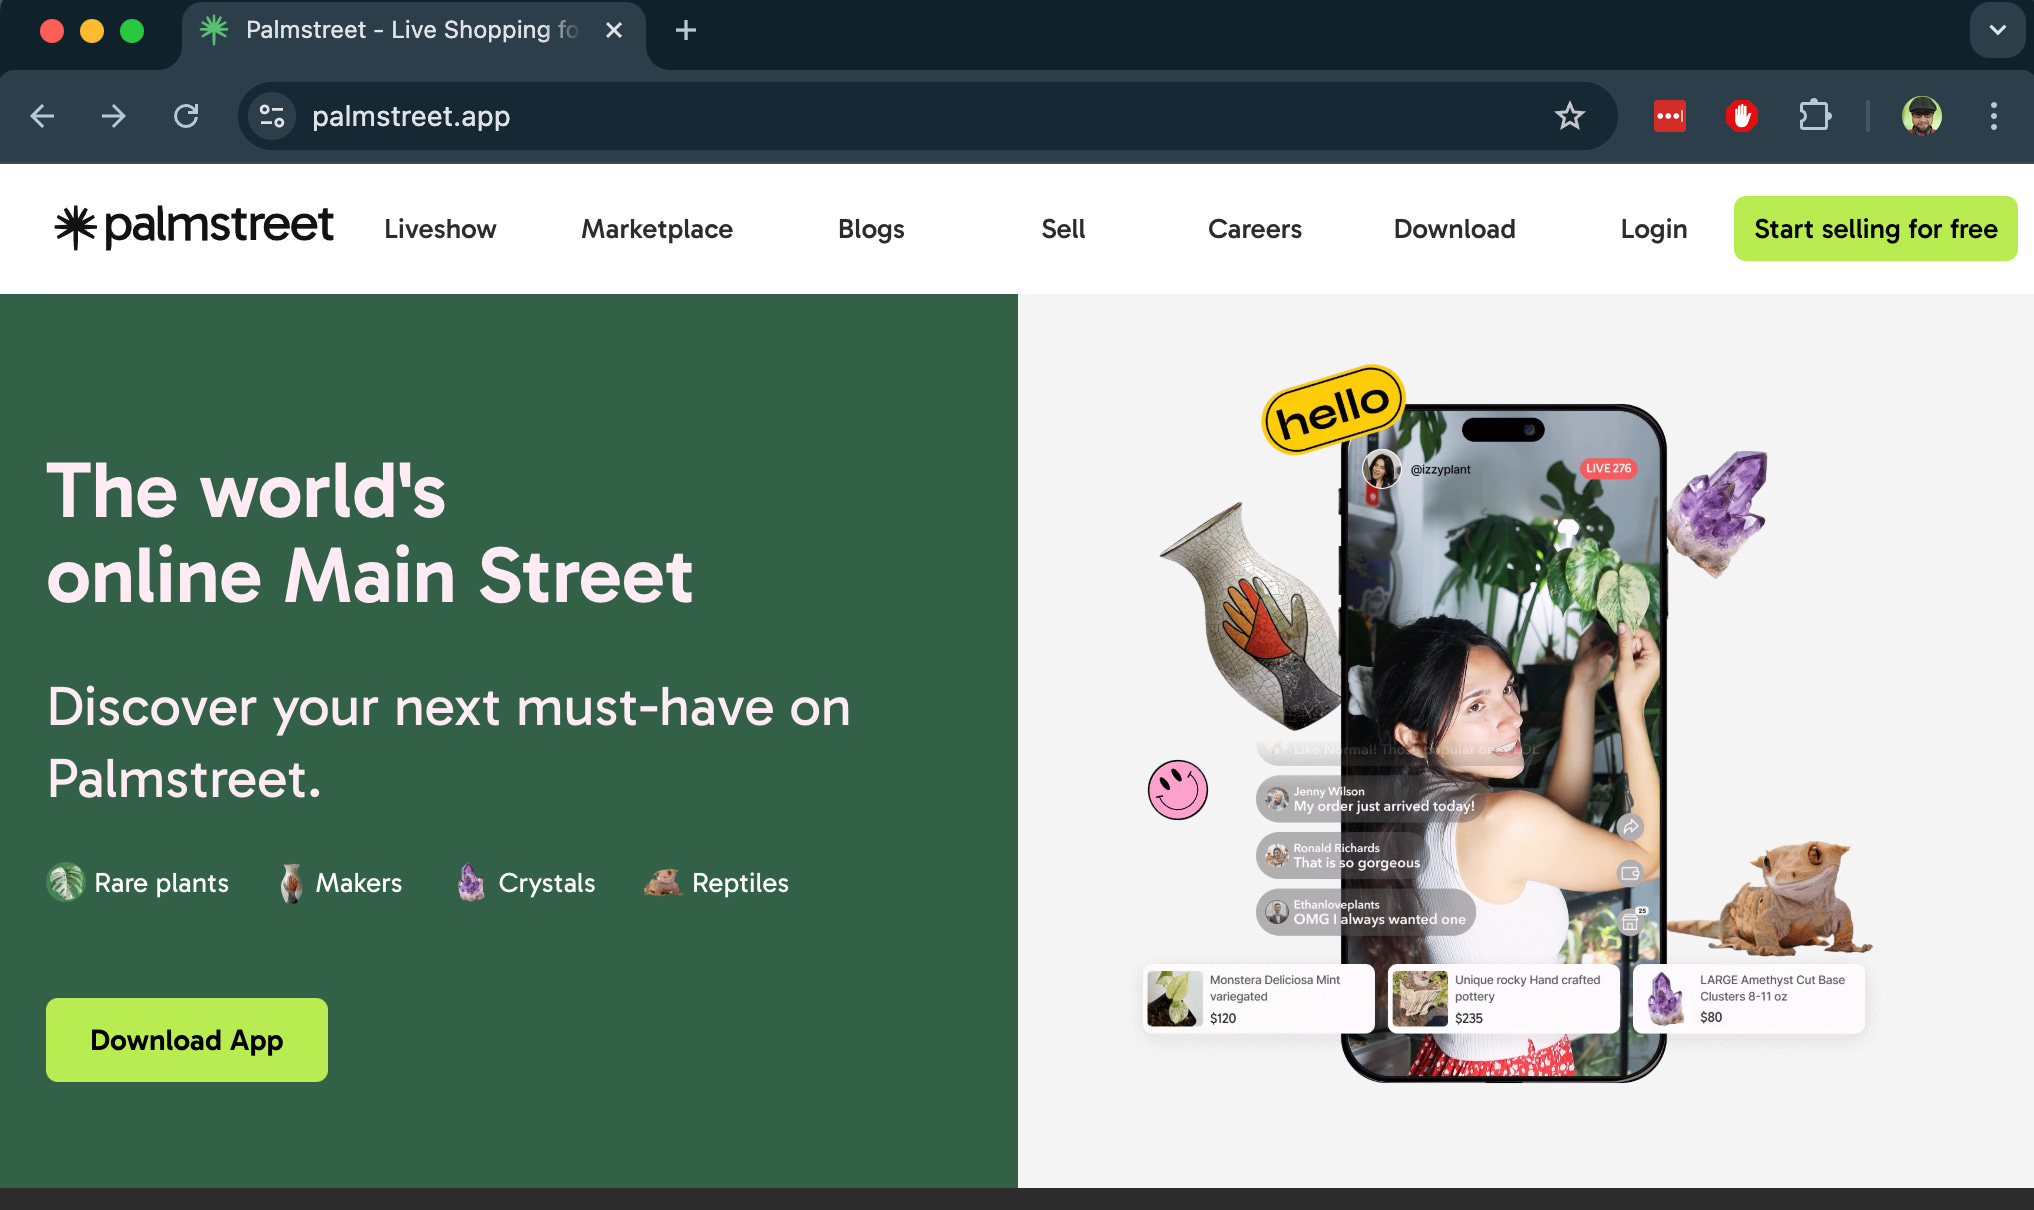This screenshot has width=2034, height=1210.
Task: Close the Palmstreet tab
Action: tap(614, 30)
